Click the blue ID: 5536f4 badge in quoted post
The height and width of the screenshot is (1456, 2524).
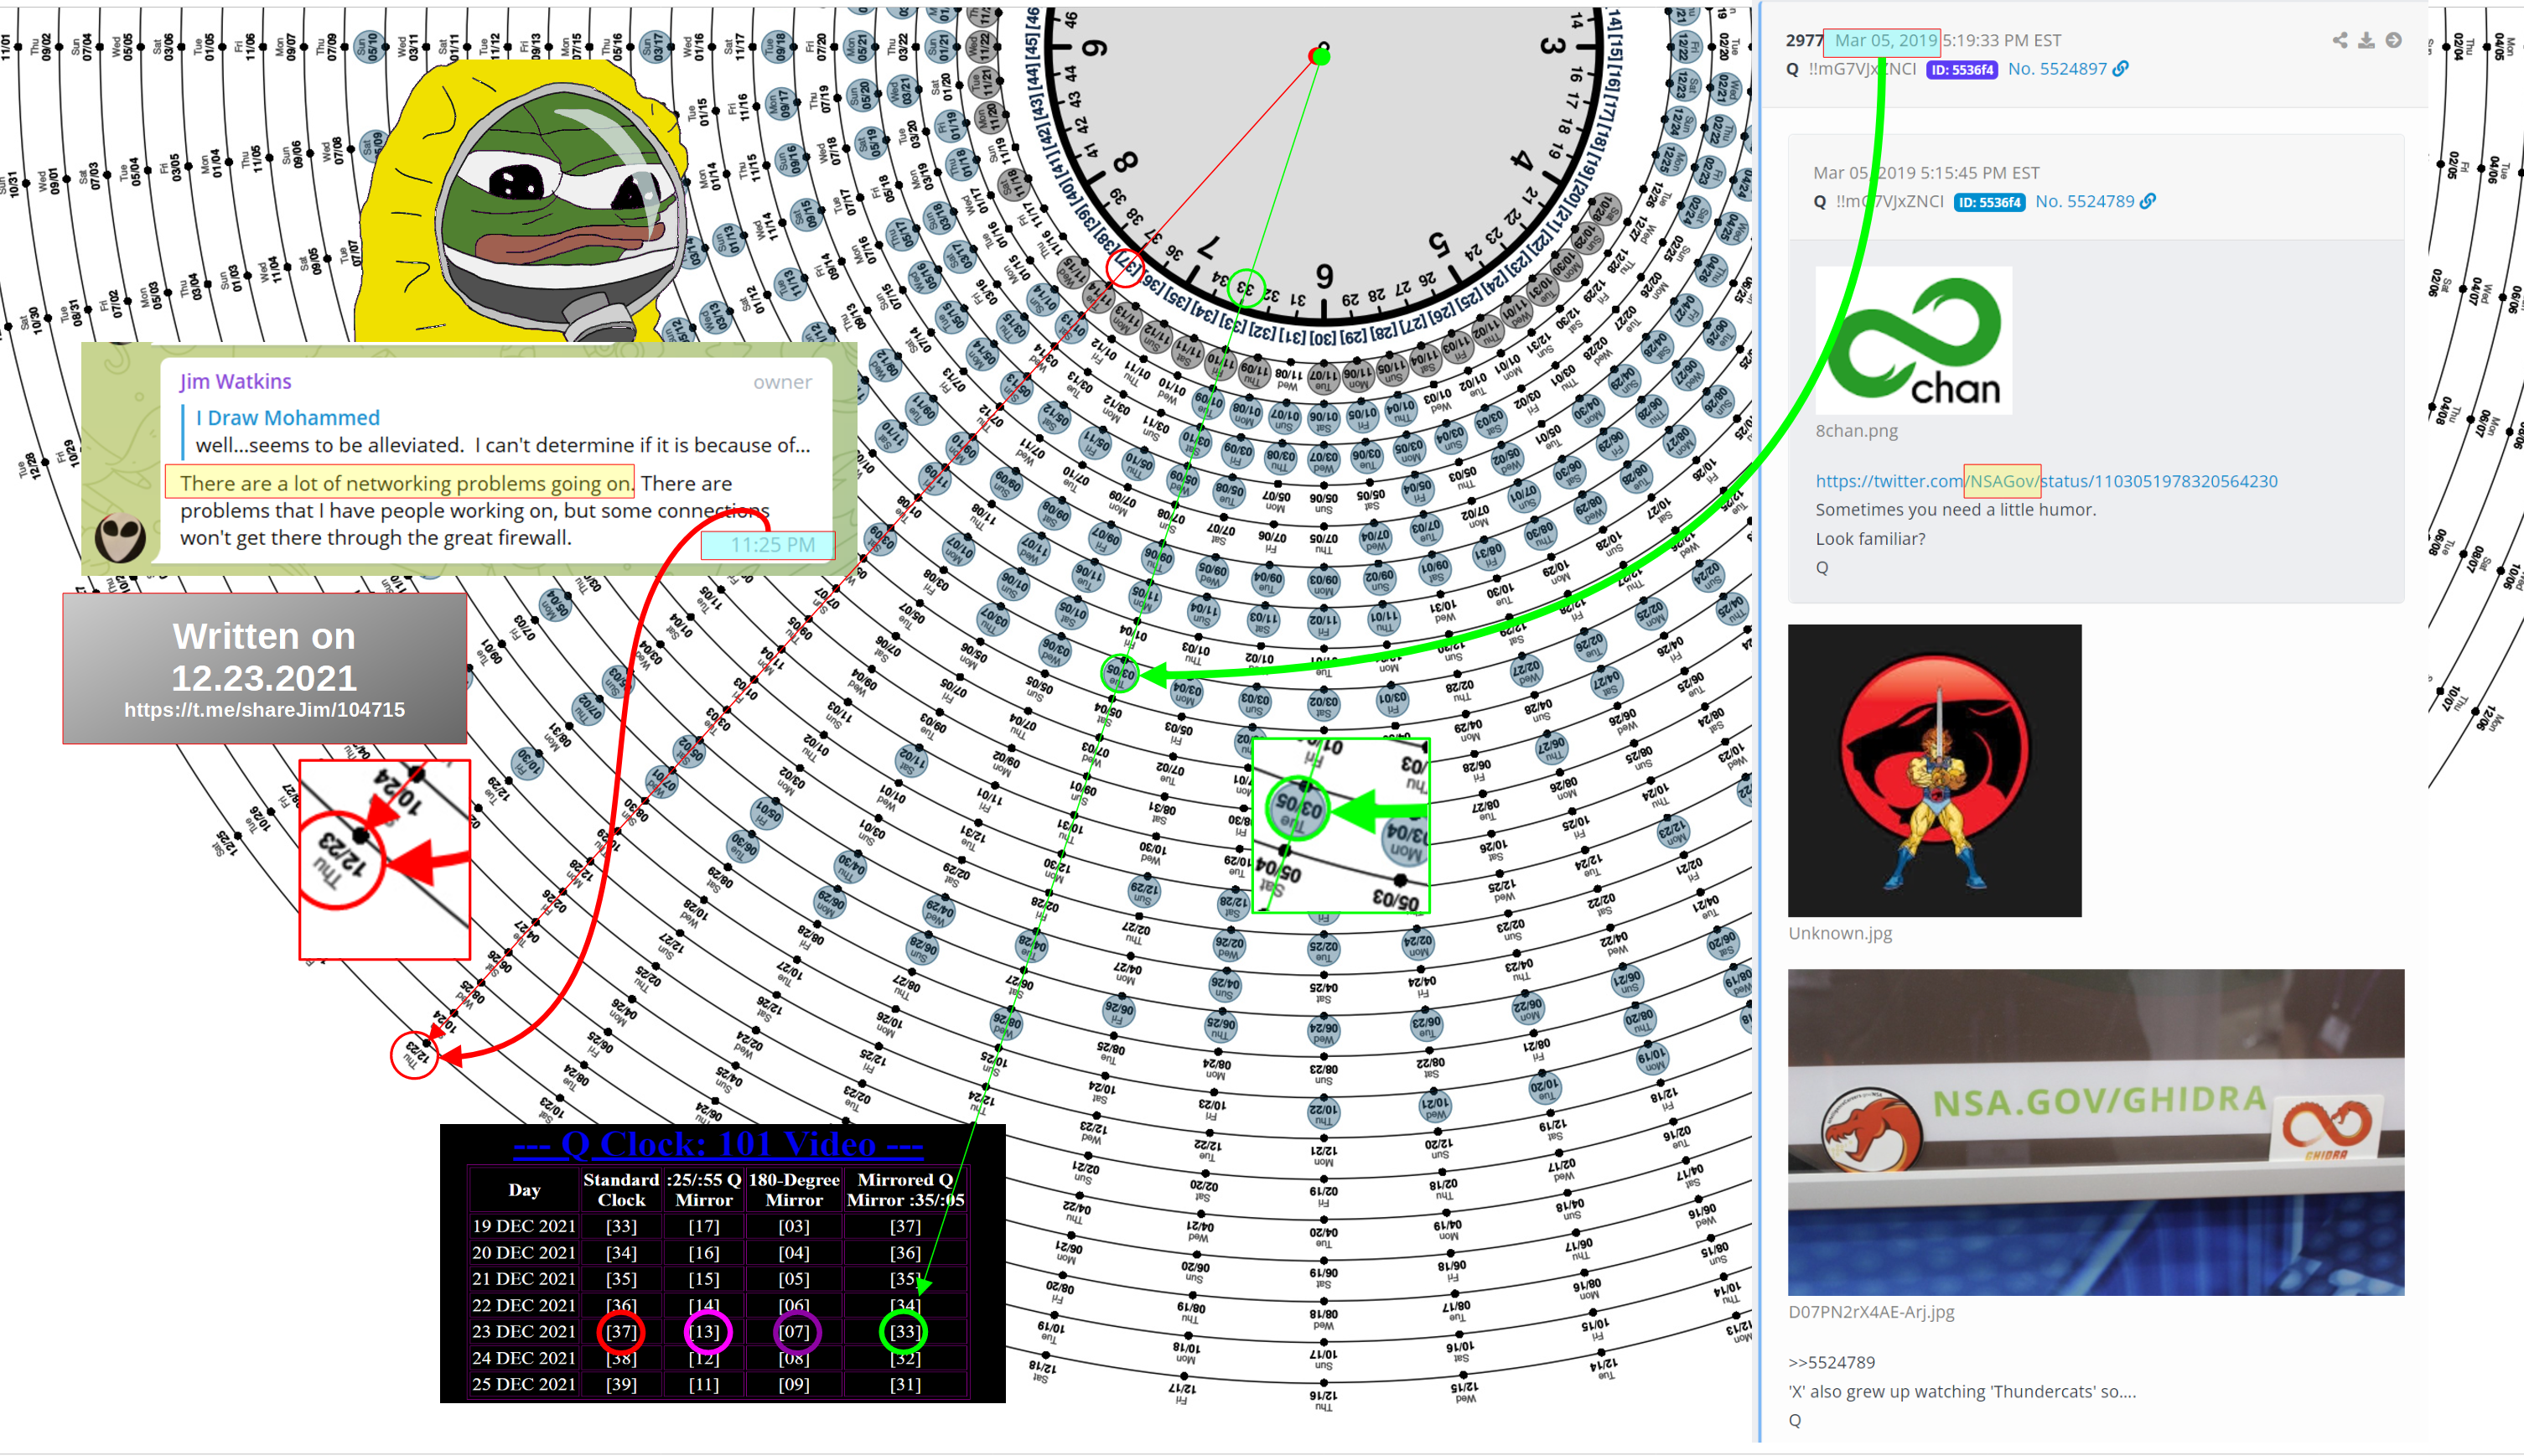[1989, 202]
